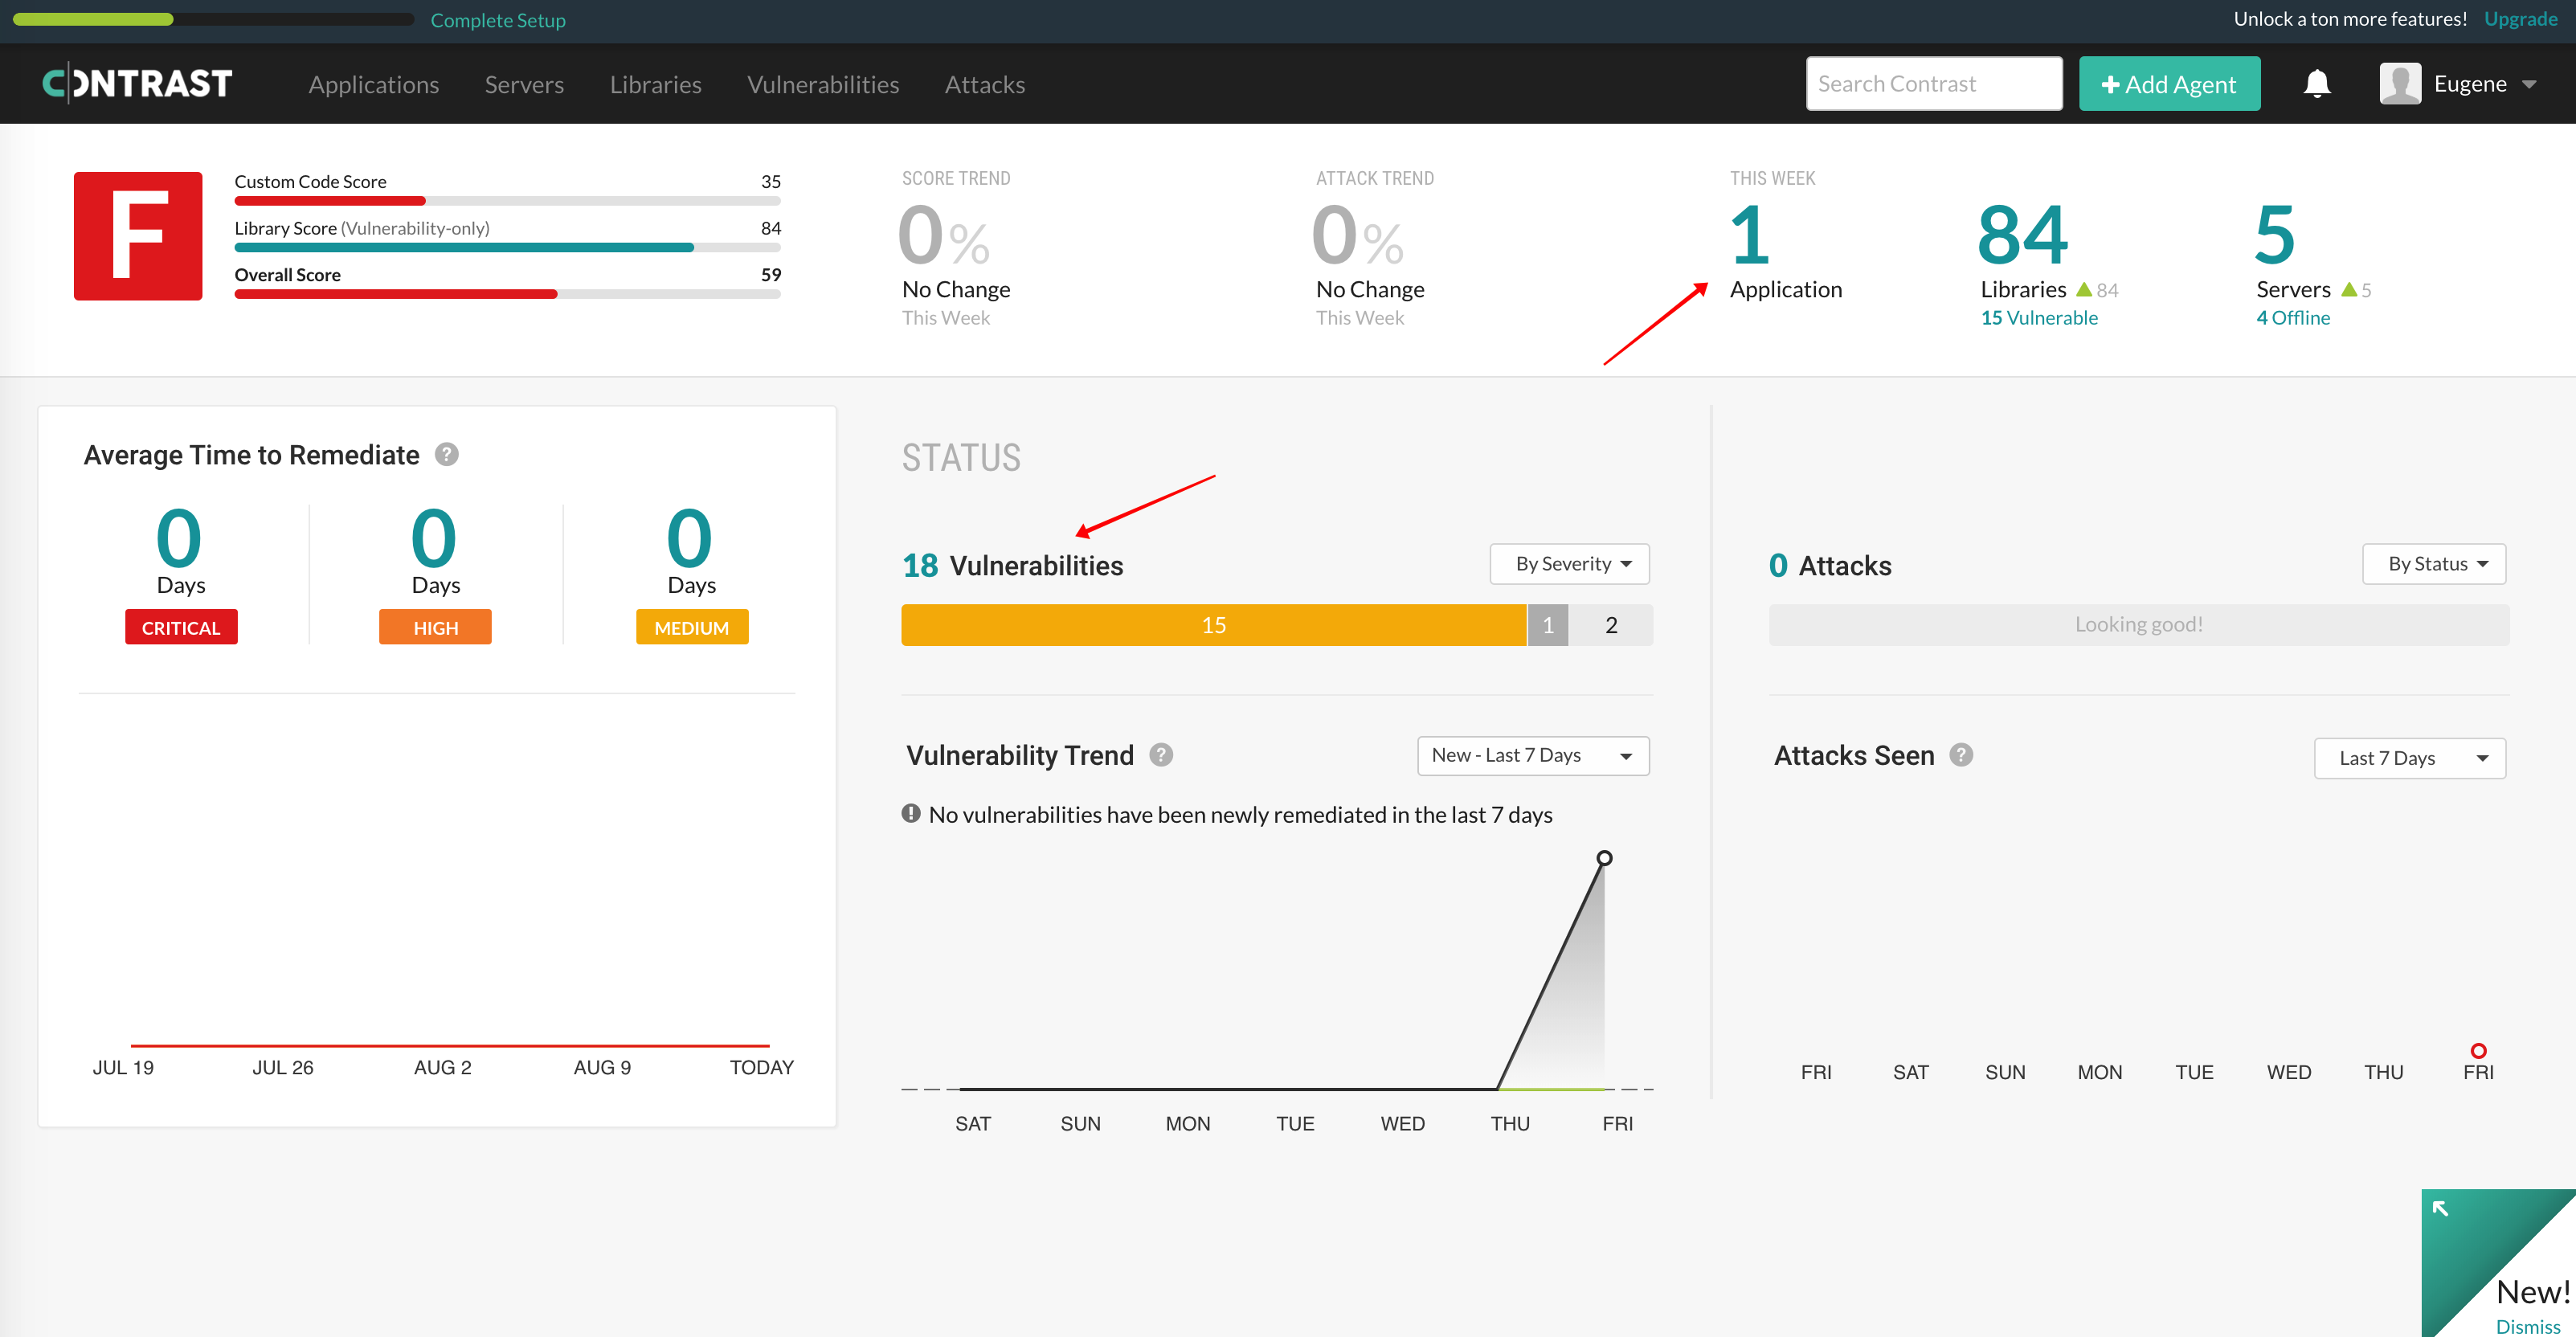Go to the Applications menu
This screenshot has width=2576, height=1337.
374,85
